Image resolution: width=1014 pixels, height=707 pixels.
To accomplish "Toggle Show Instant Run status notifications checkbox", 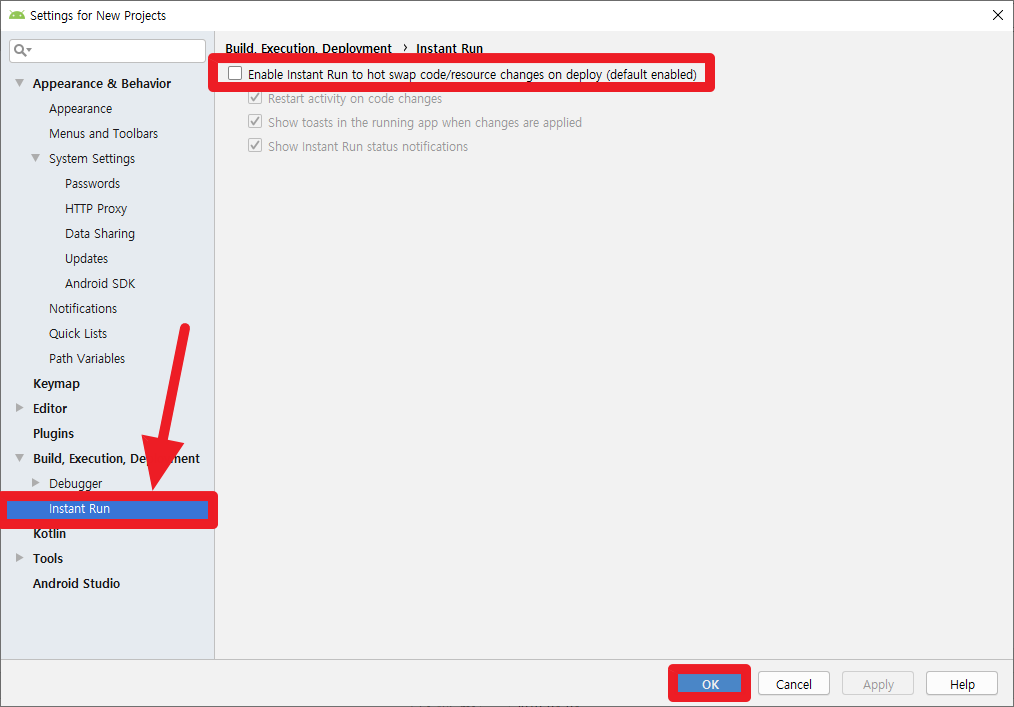I will point(255,146).
